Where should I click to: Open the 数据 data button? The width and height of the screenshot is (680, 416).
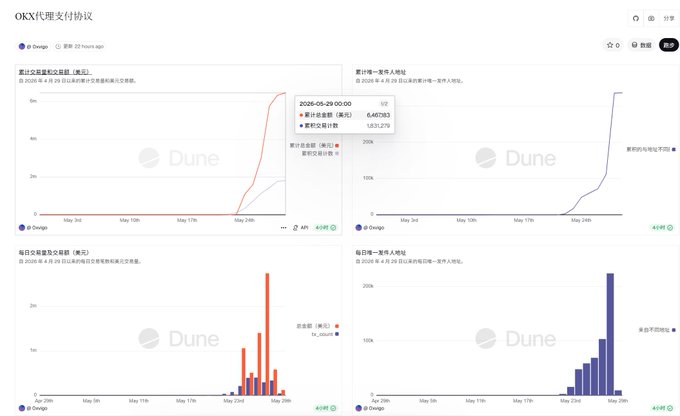pos(641,45)
